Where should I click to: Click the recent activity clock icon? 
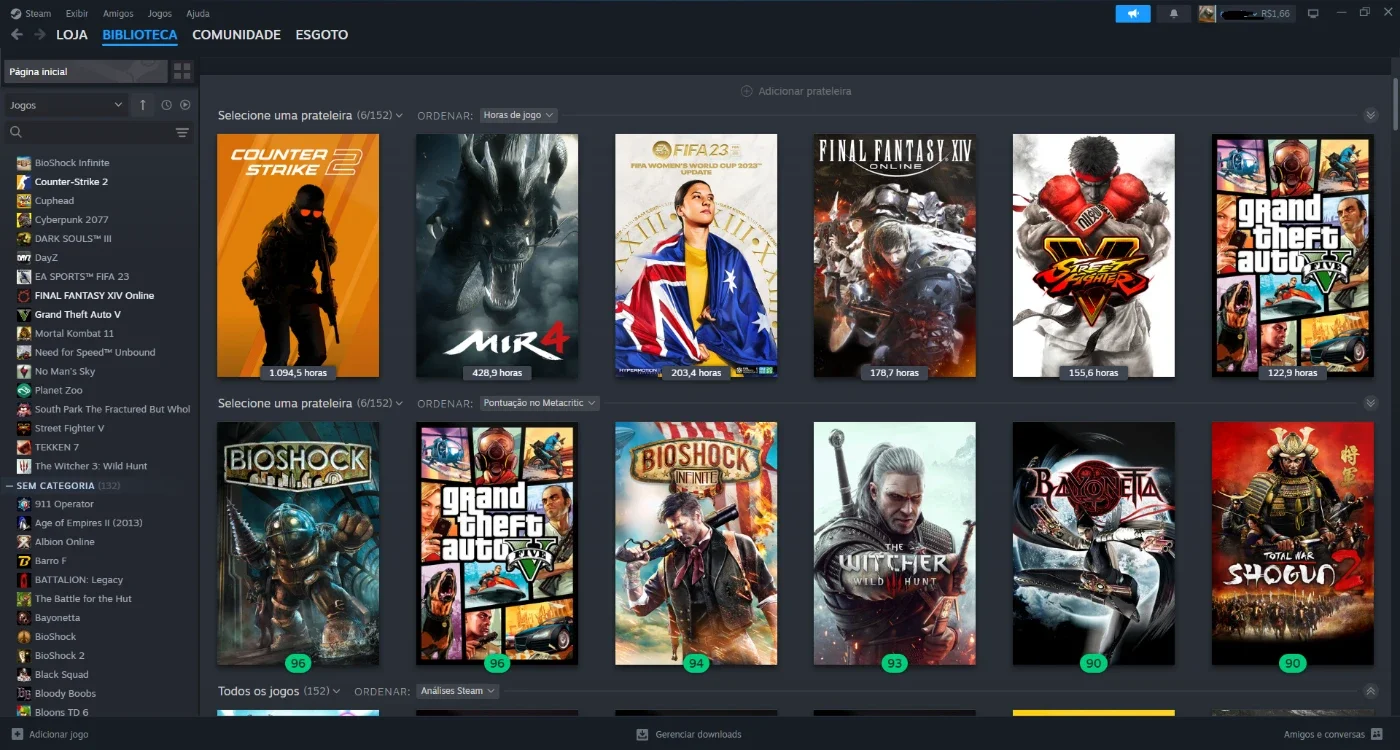tap(167, 105)
